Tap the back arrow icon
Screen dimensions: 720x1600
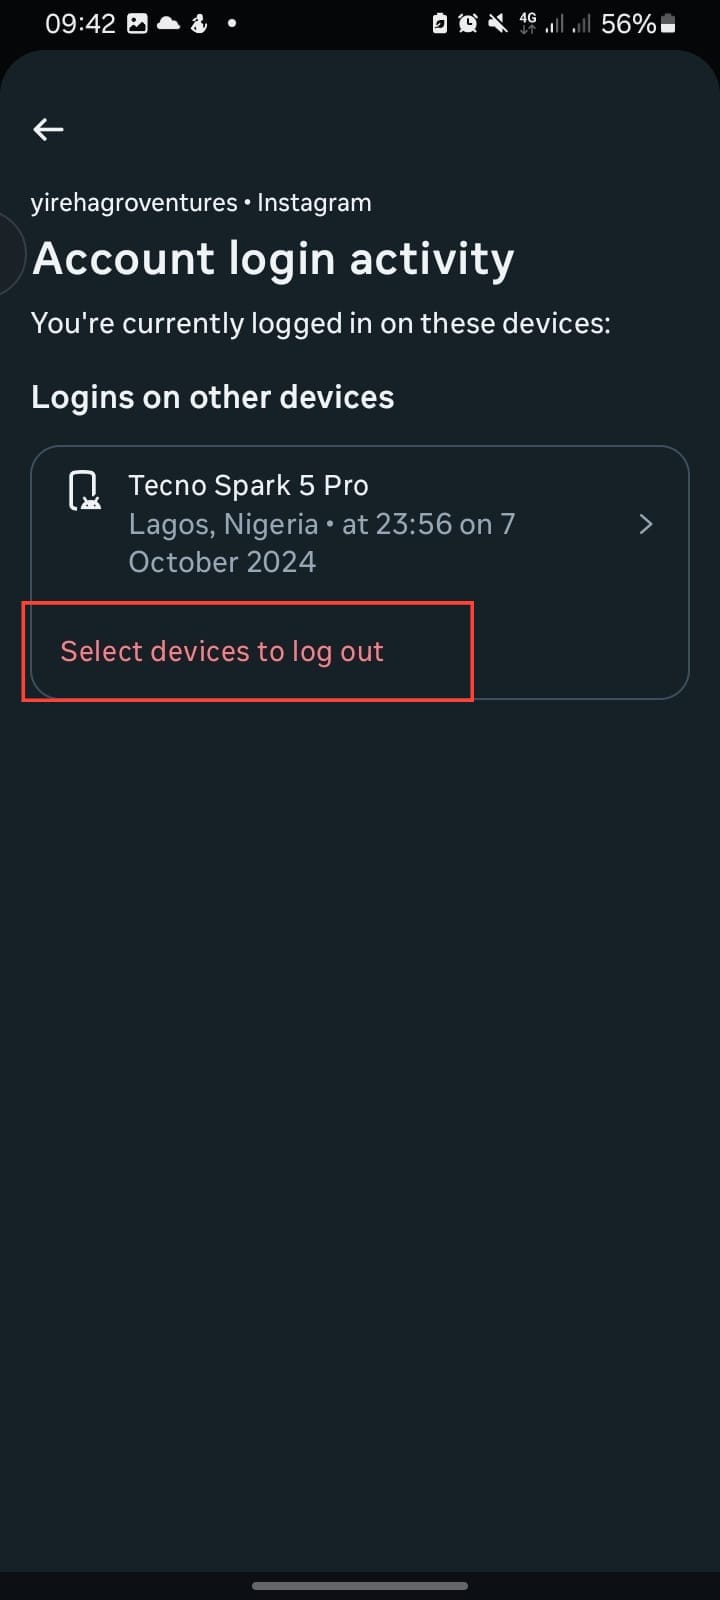click(x=48, y=129)
